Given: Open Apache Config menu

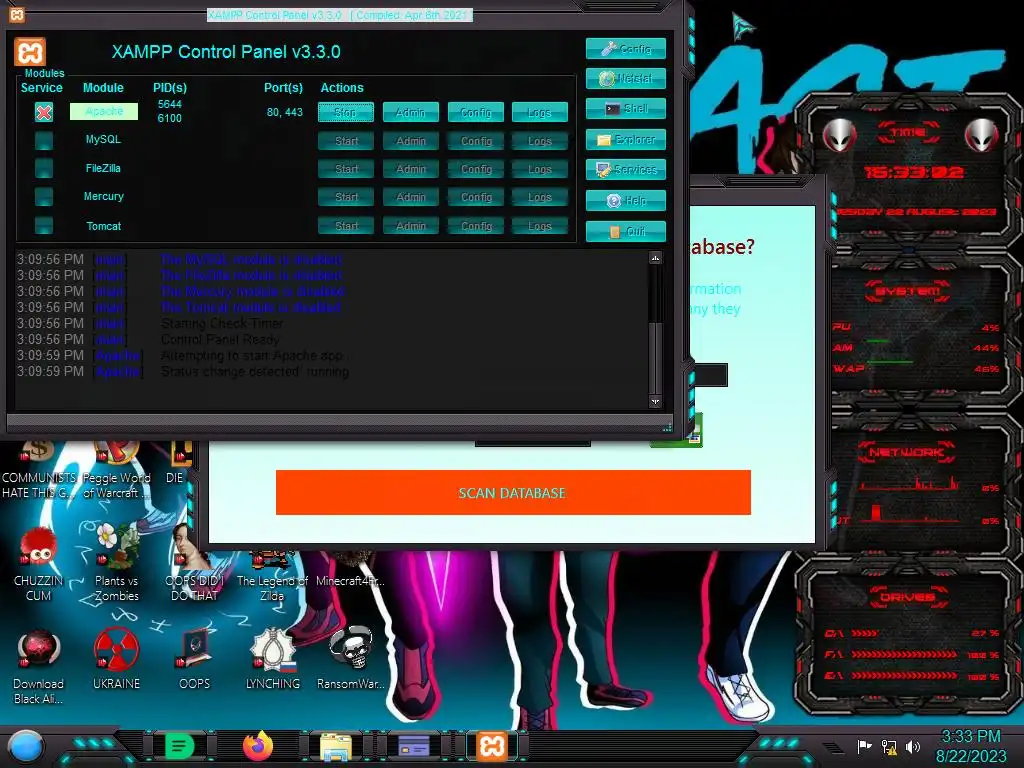Looking at the screenshot, I should (475, 112).
